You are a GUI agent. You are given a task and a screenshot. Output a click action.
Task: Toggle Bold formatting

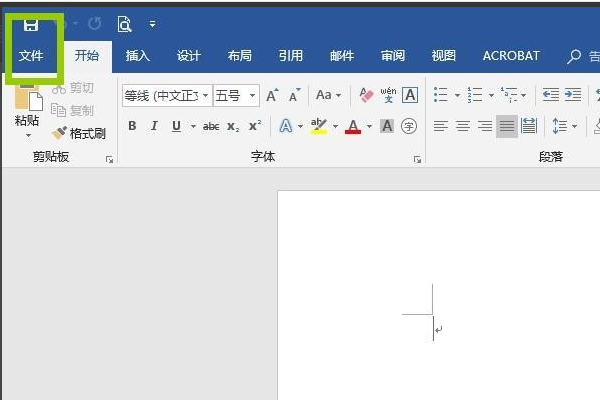pos(132,126)
